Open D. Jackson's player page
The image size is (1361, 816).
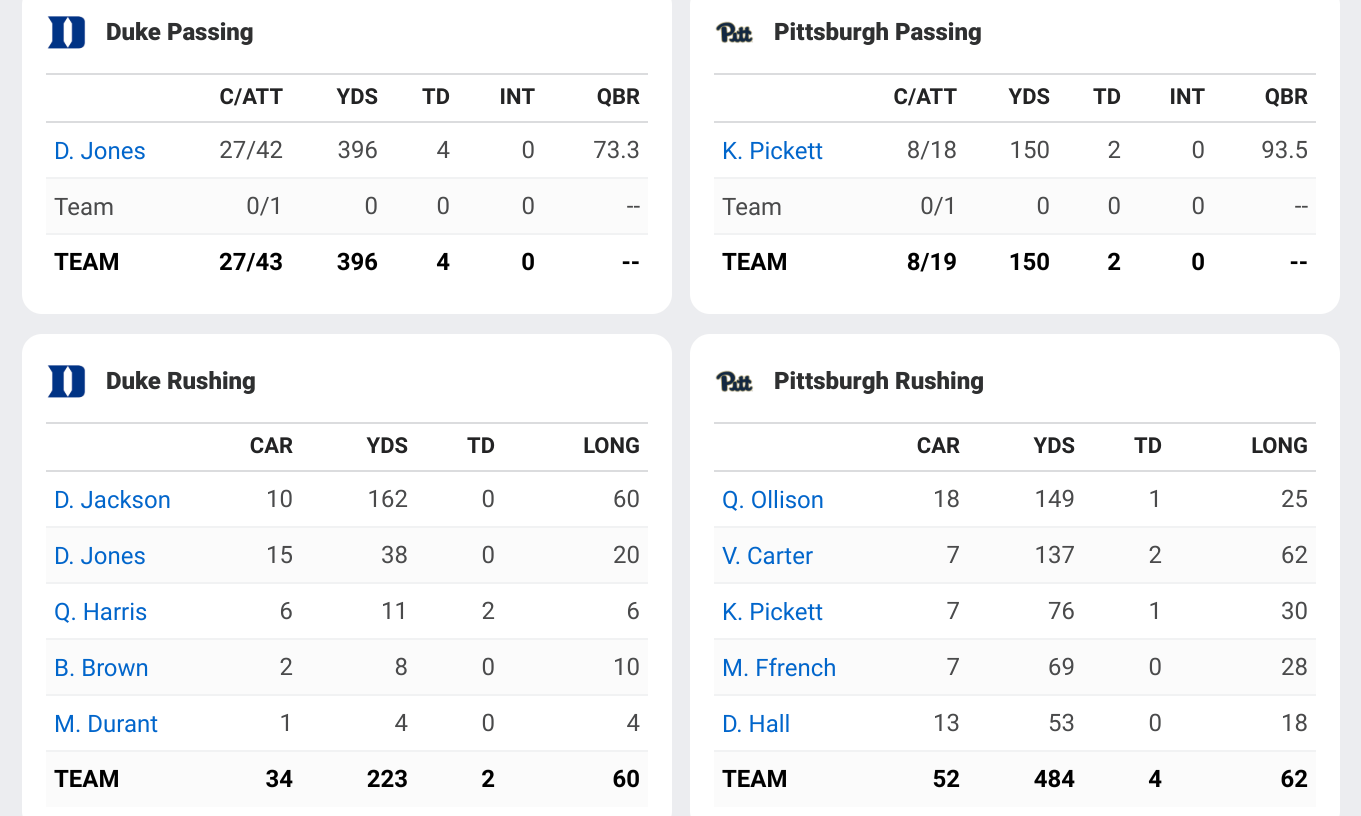112,500
